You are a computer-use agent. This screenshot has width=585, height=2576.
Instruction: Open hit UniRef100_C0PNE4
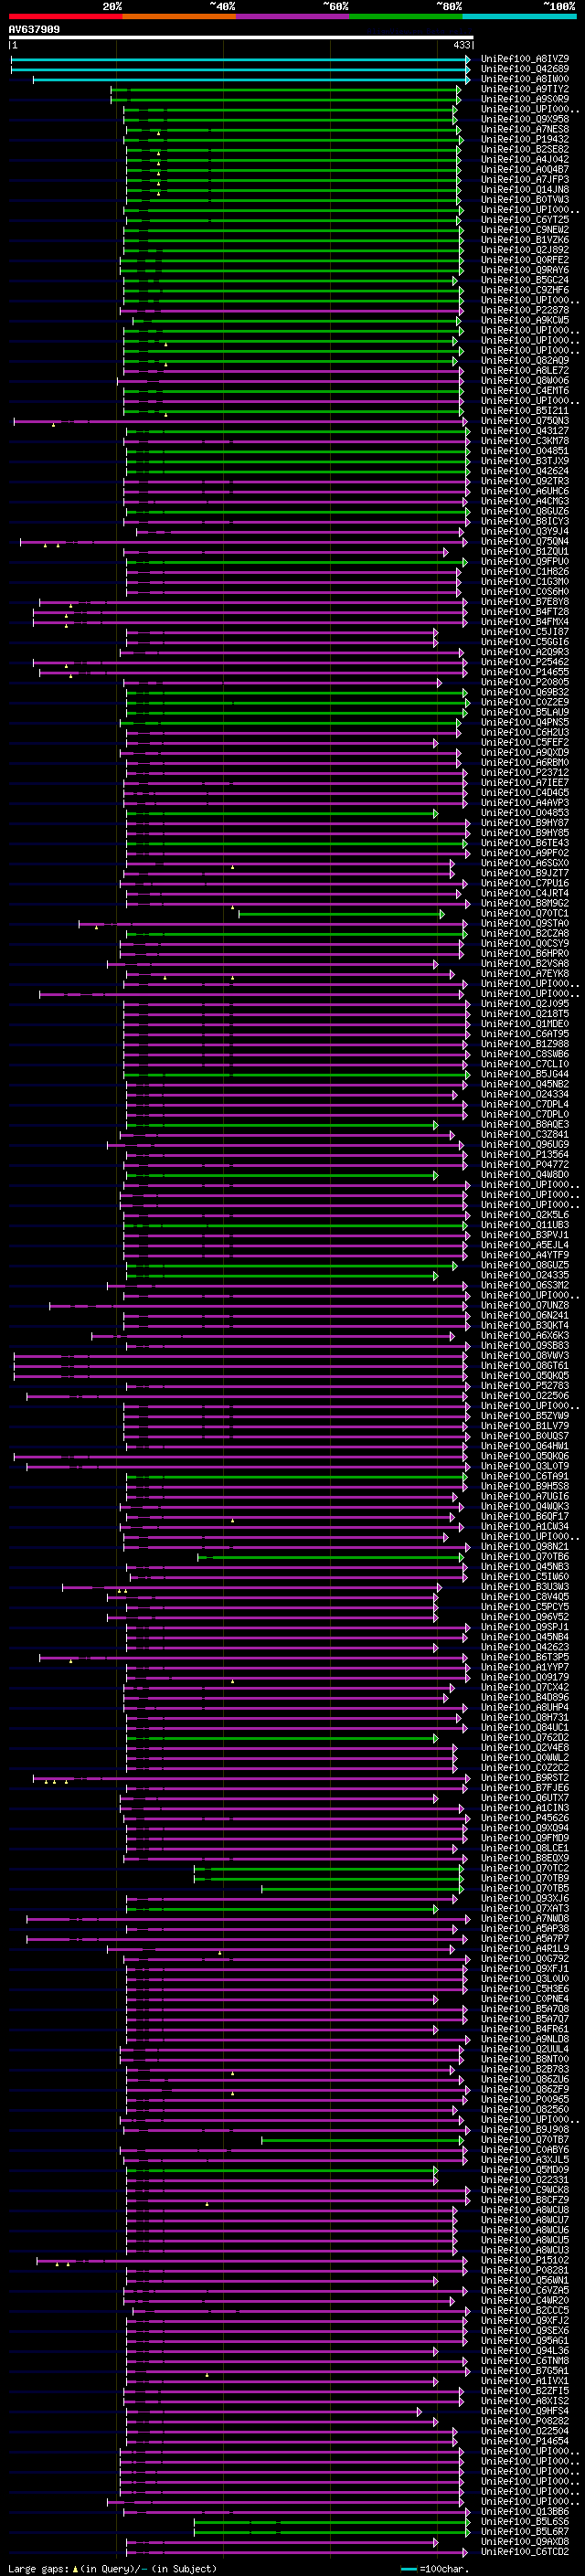click(525, 1999)
